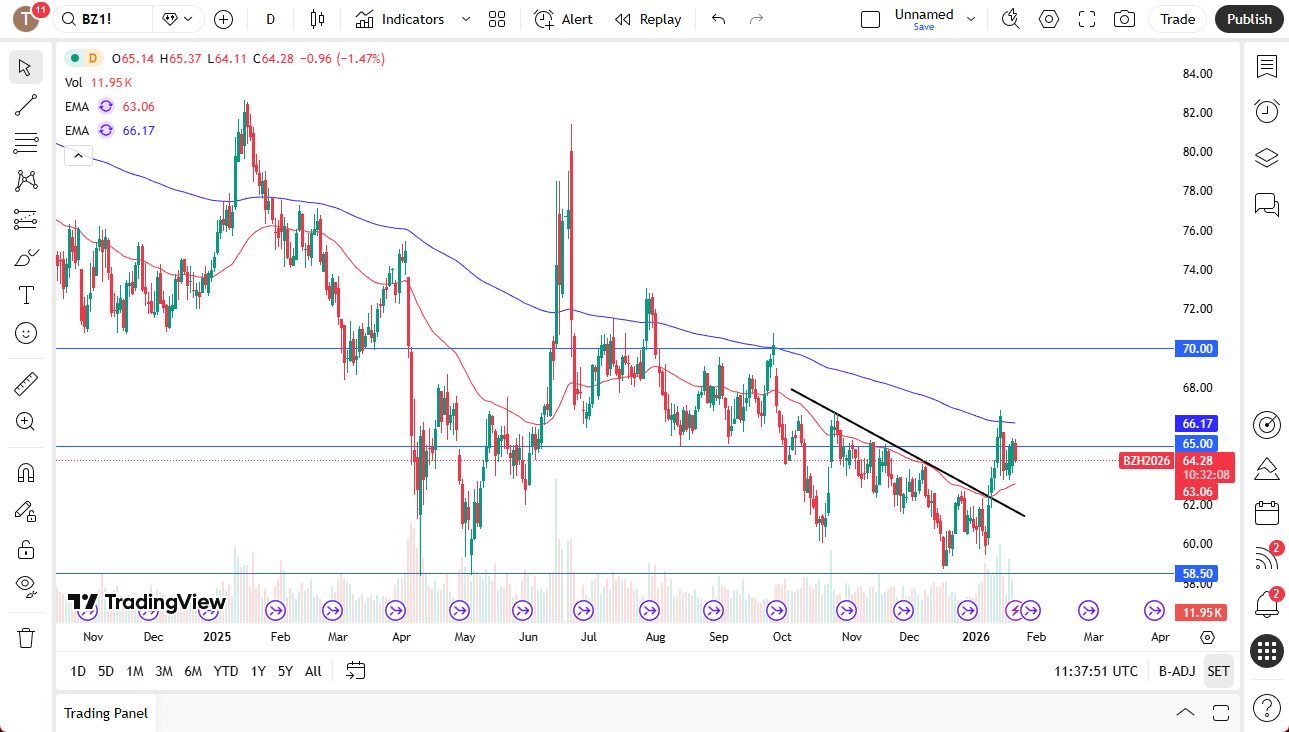Click the EMA 66.17 blue legend entry
The width and height of the screenshot is (1289, 732).
110,130
